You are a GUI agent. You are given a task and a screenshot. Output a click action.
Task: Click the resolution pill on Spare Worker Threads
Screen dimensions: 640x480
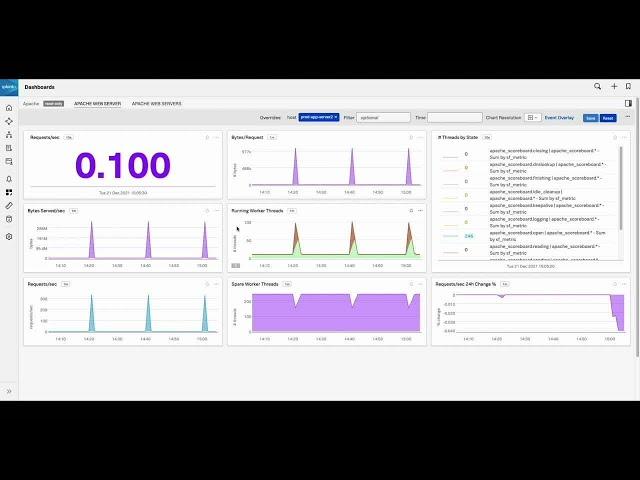pos(287,284)
